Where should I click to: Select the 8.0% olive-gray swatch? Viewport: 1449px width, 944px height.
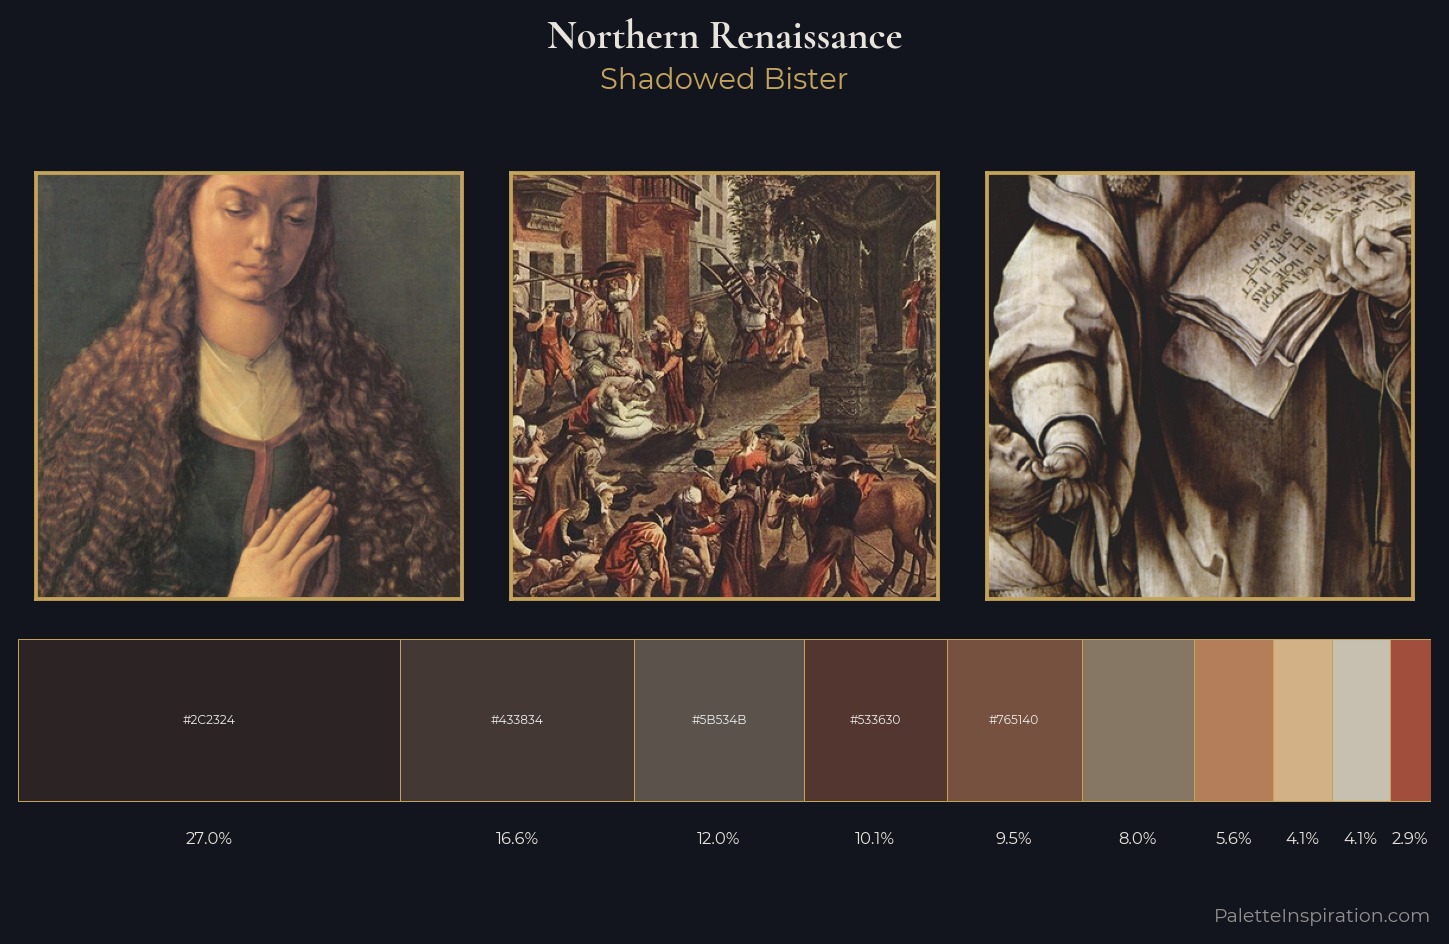click(1138, 720)
